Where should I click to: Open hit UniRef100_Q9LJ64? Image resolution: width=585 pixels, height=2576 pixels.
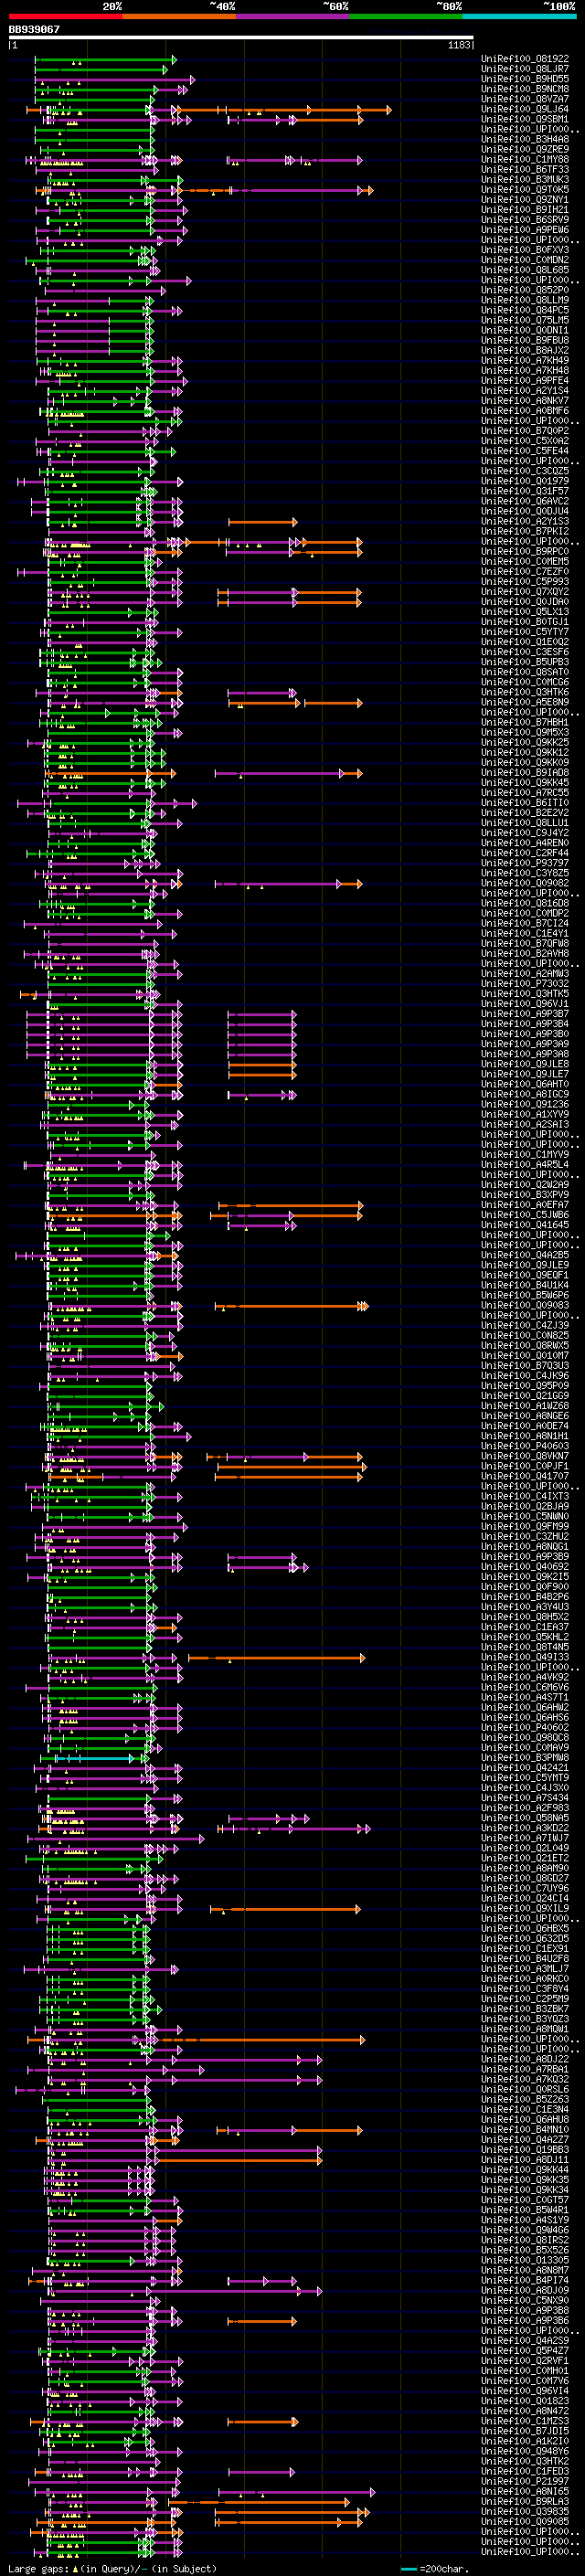pos(525,109)
